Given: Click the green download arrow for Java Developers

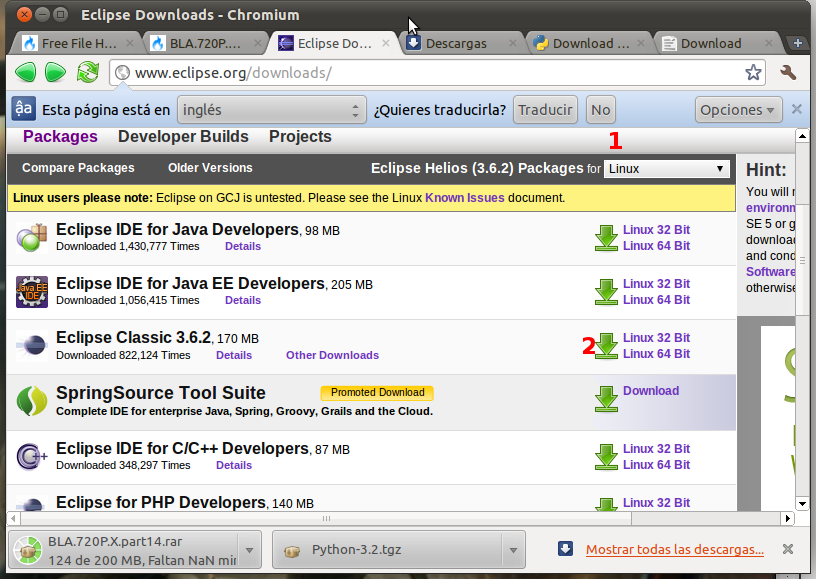Looking at the screenshot, I should (606, 238).
